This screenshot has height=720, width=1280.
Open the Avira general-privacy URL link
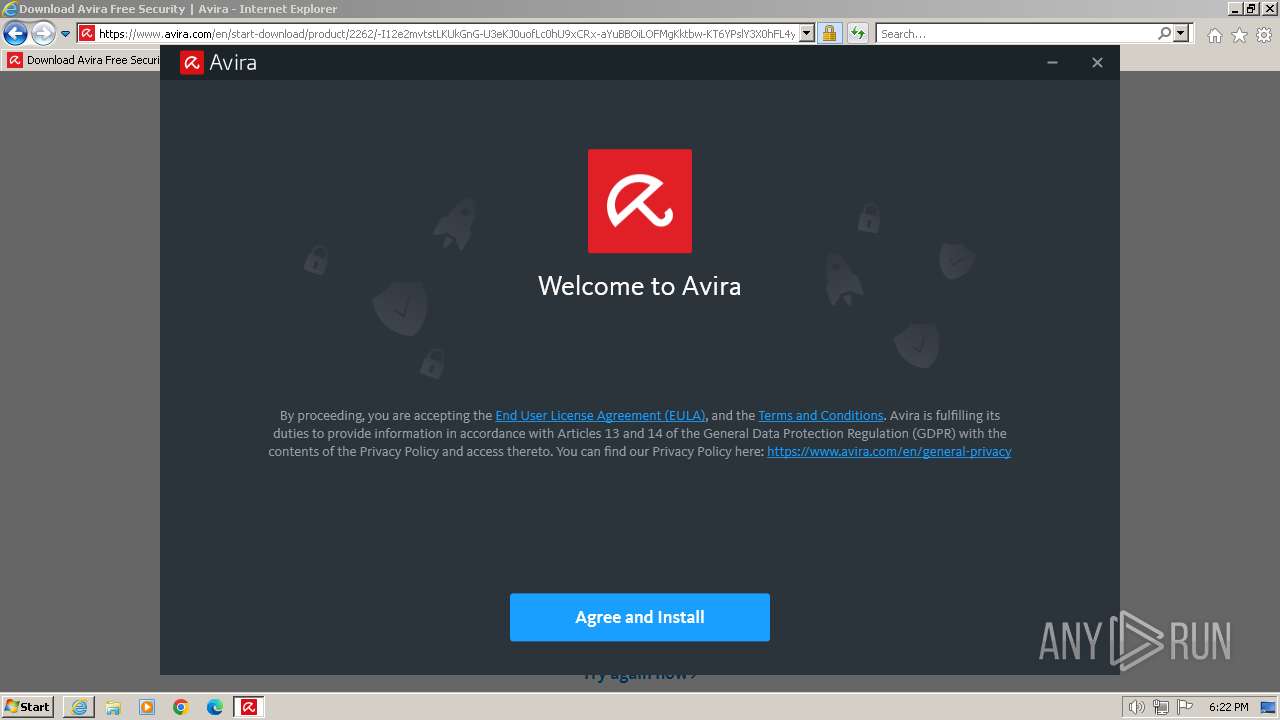point(889,452)
